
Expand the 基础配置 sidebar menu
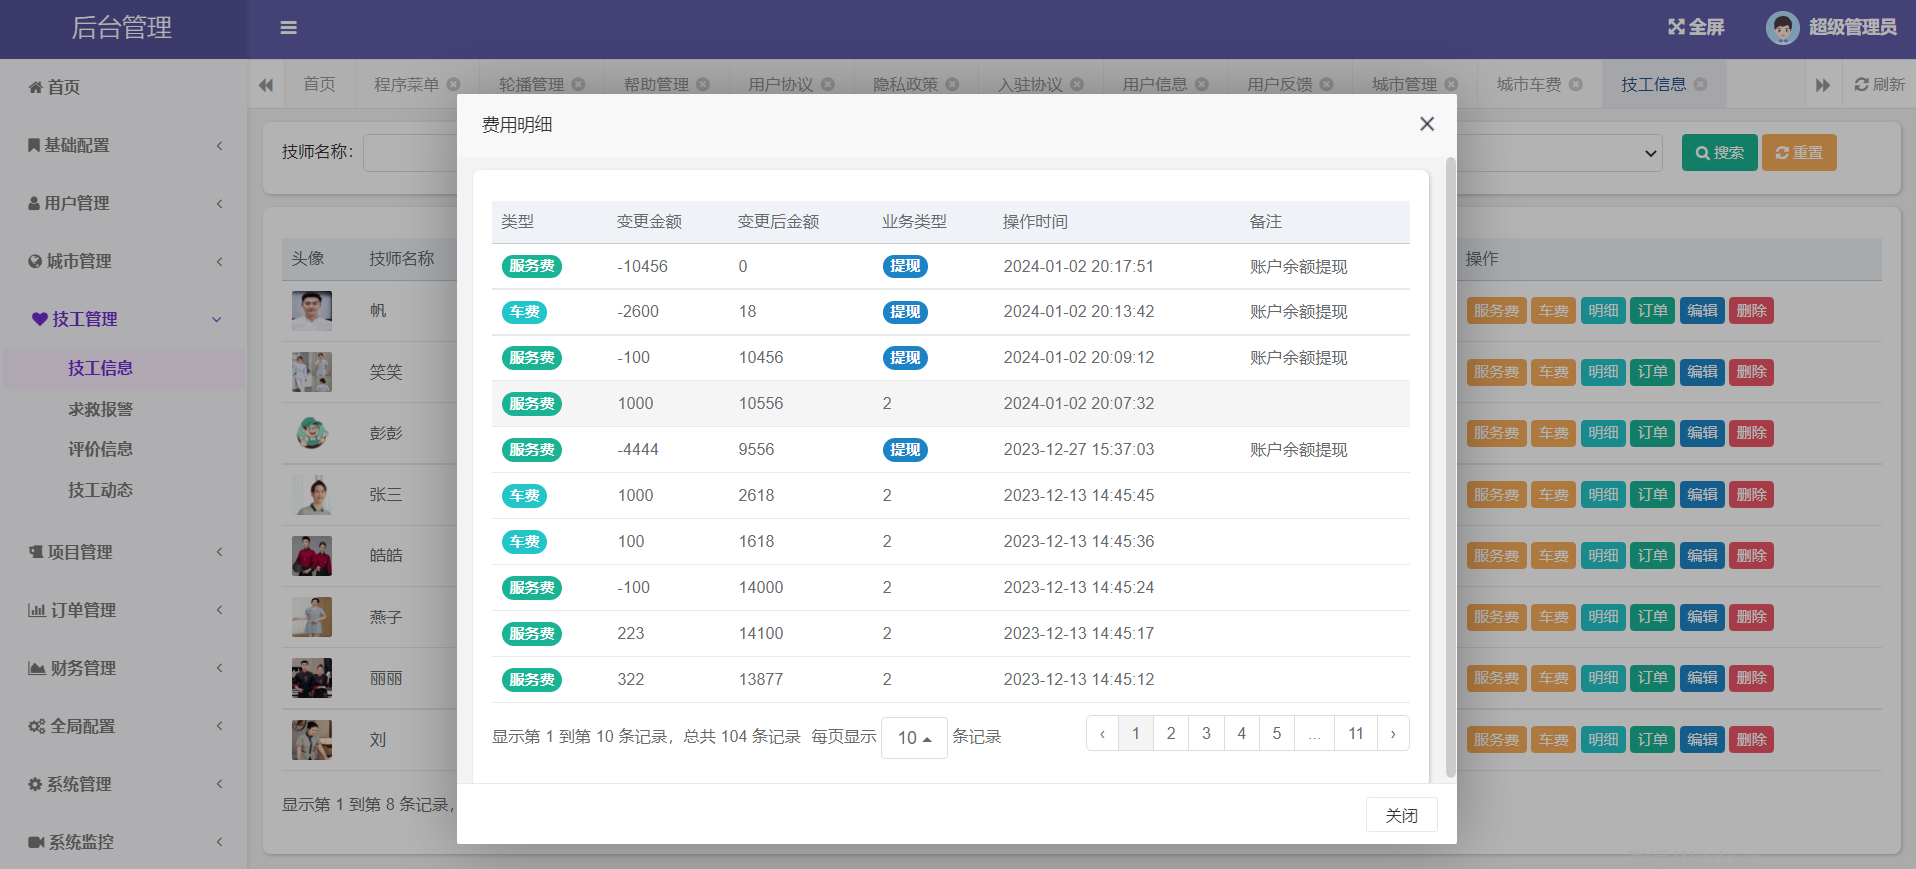pos(123,145)
